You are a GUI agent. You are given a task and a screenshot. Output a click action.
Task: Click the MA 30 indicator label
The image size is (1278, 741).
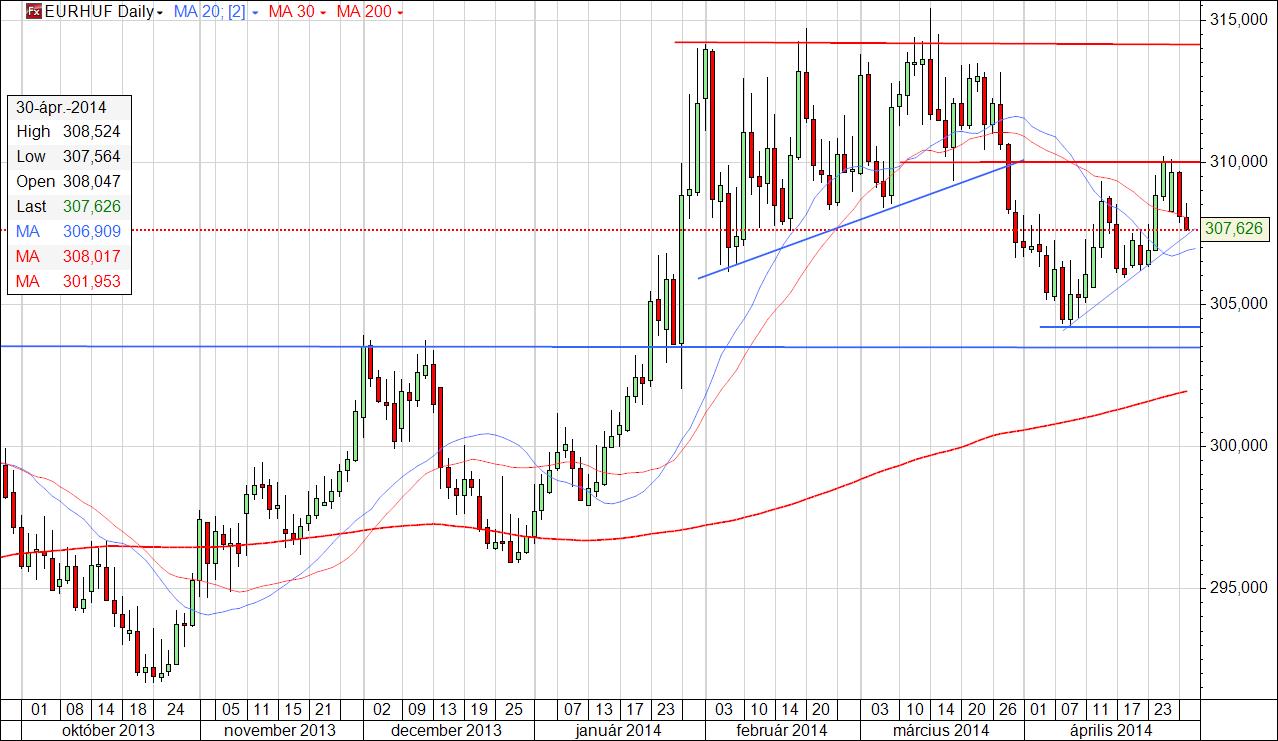tap(294, 12)
